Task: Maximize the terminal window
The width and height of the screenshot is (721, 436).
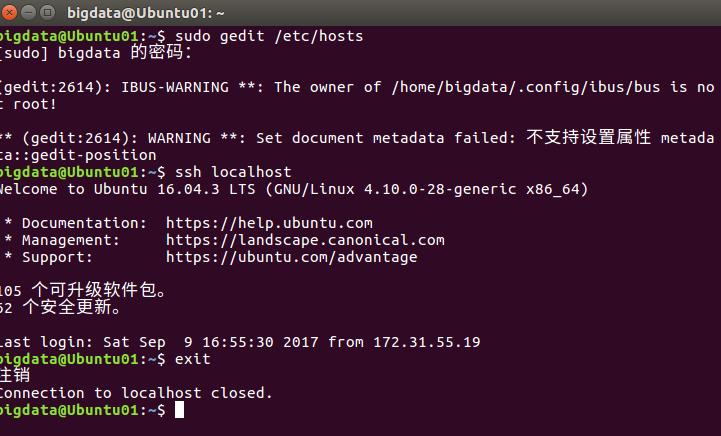Action: [47, 12]
